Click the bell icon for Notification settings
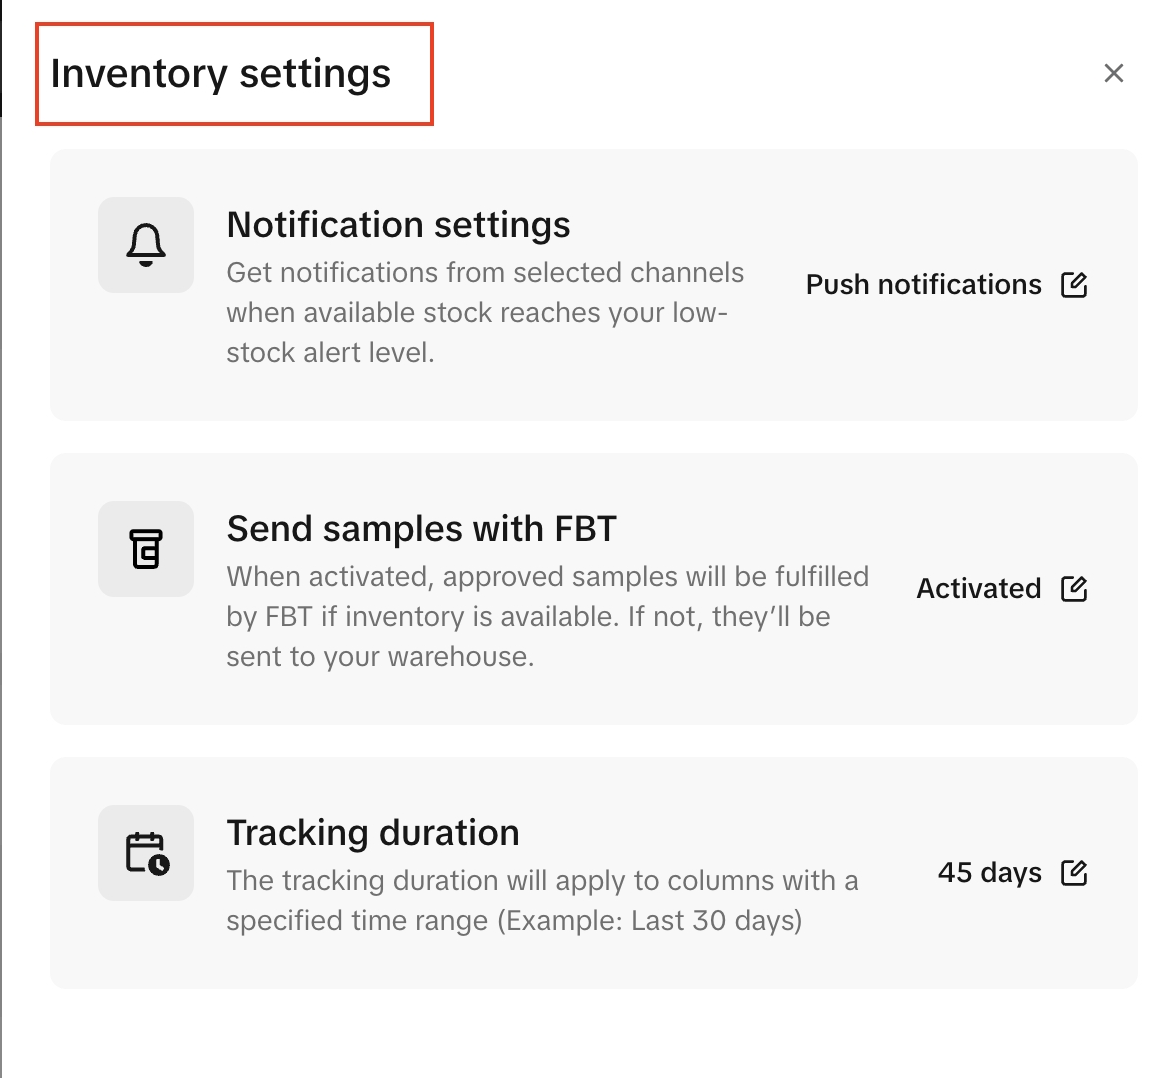The image size is (1176, 1078). click(146, 245)
